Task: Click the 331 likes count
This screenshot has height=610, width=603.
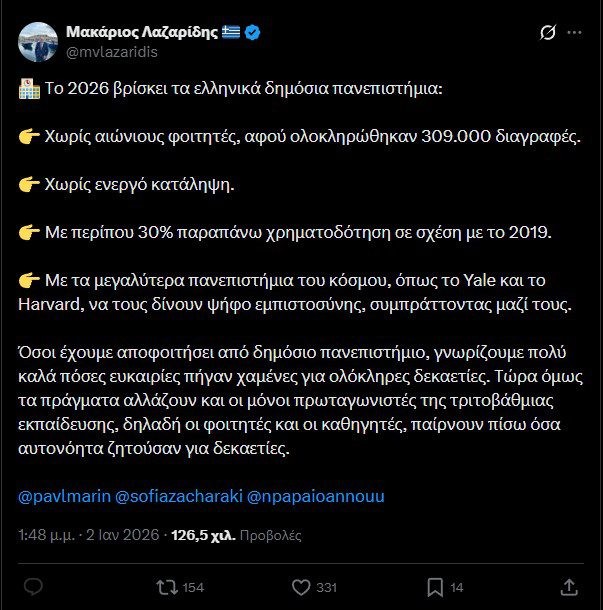Action: 326,587
